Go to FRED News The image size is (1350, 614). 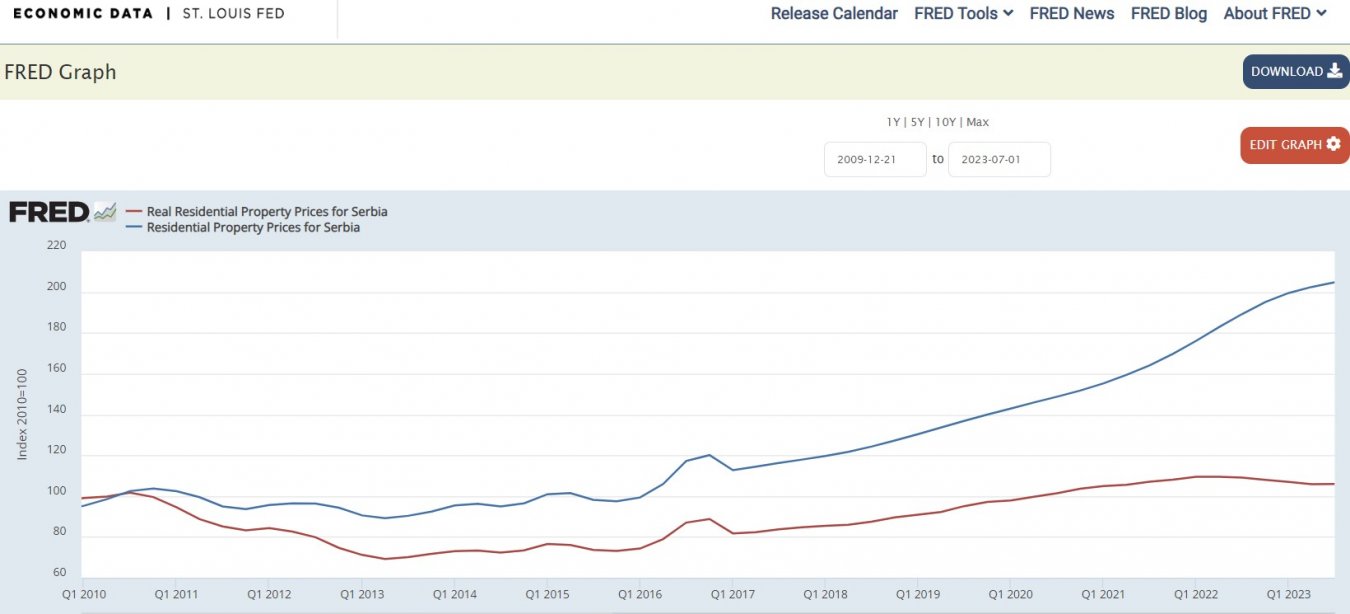pyautogui.click(x=1071, y=13)
